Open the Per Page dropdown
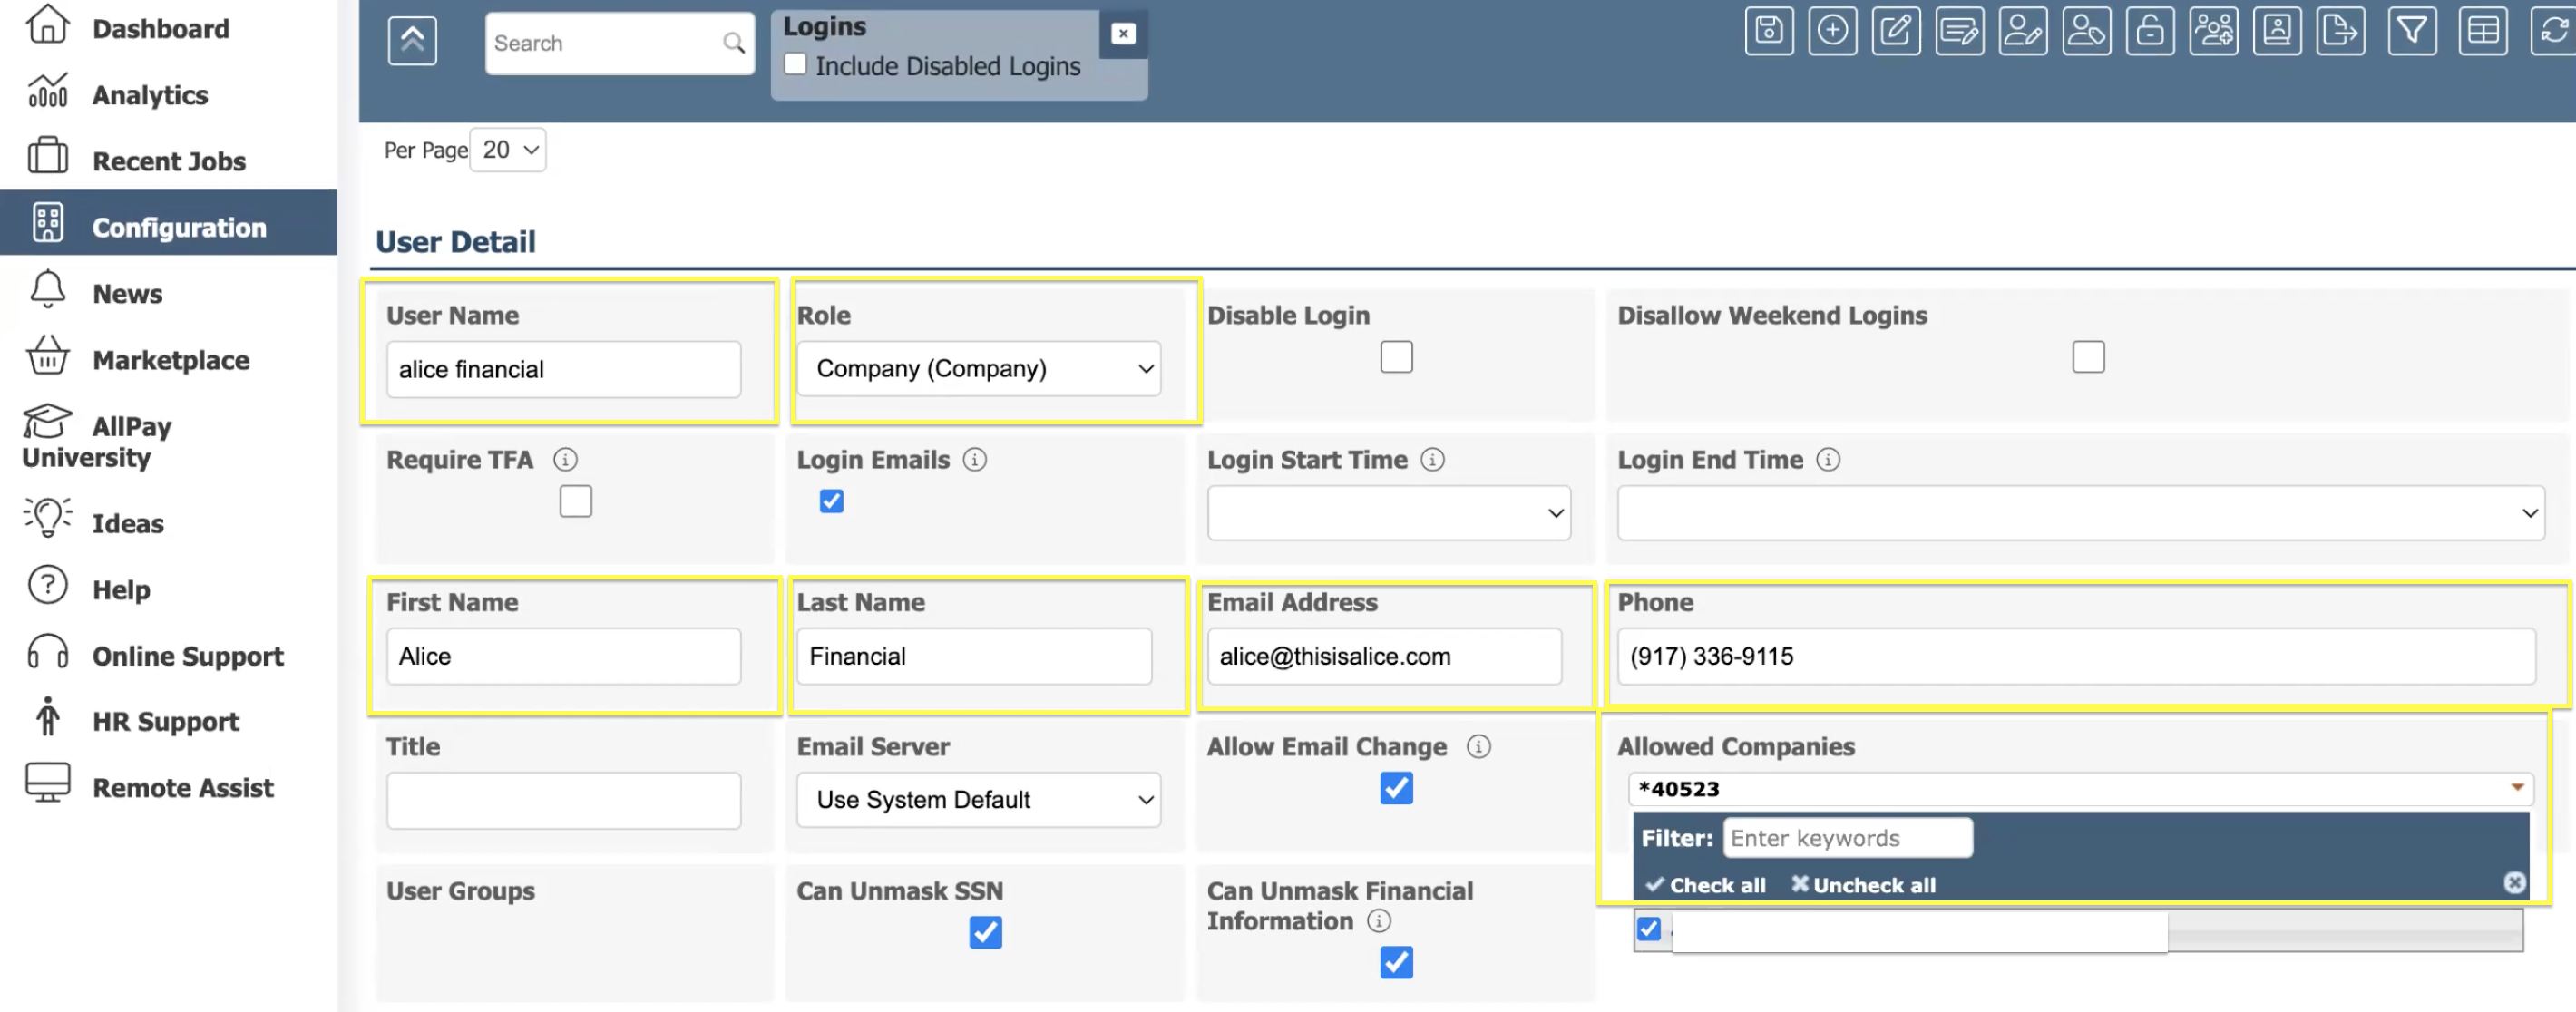 point(508,150)
